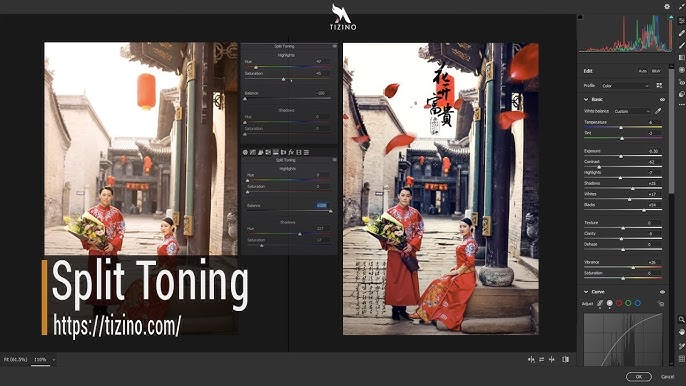Select the Hand pan tool
Viewport: 686px width, 386px height.
click(x=681, y=332)
